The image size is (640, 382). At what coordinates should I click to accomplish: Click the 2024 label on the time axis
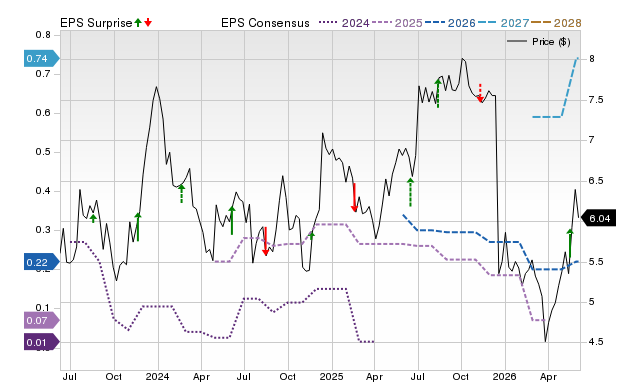[158, 376]
